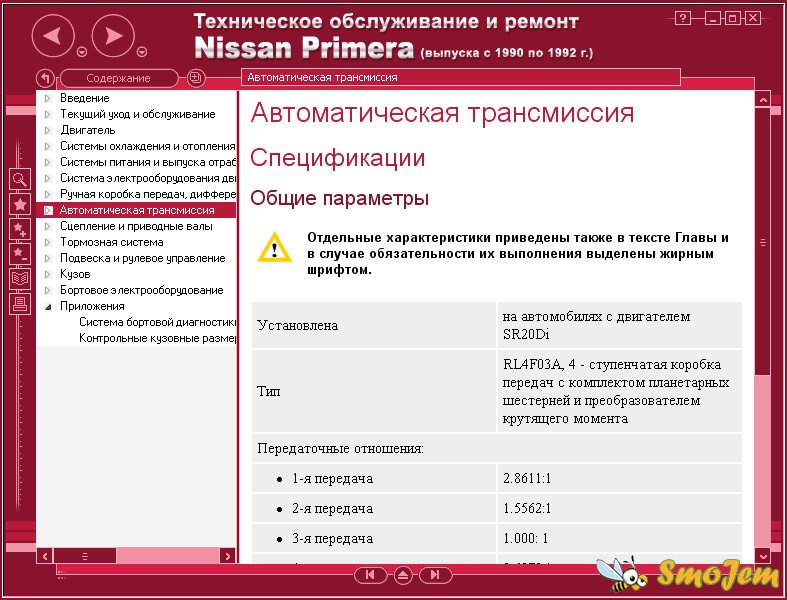Viewport: 787px width, 600px height.
Task: Open the Содержание tab
Action: [x=118, y=78]
